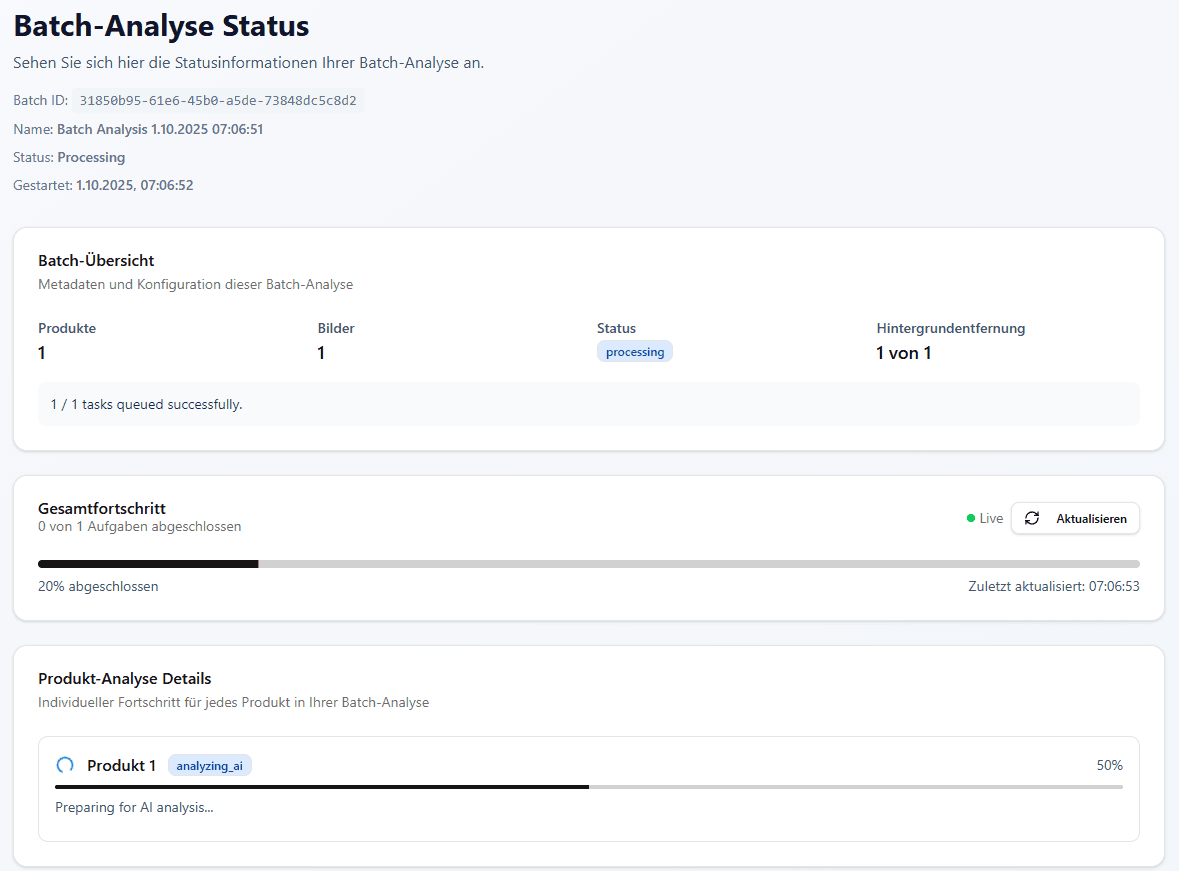Click the 50% label on Produkt 1

tap(1109, 766)
